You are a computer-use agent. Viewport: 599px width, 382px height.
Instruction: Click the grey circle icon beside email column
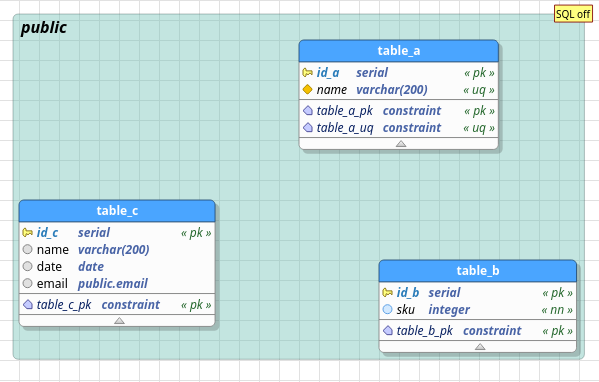[x=28, y=283]
